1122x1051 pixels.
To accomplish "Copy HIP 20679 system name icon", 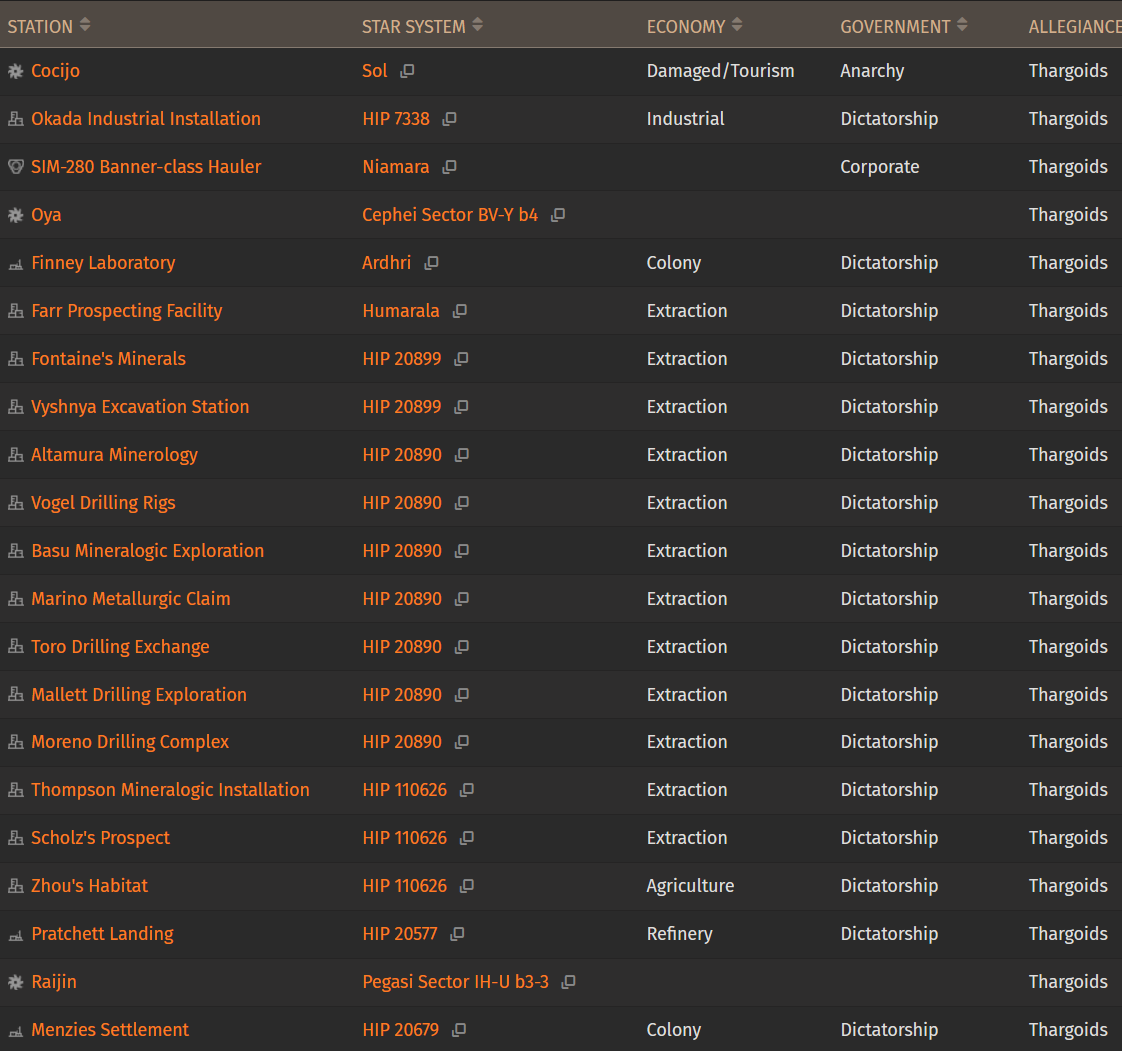I will (459, 1030).
